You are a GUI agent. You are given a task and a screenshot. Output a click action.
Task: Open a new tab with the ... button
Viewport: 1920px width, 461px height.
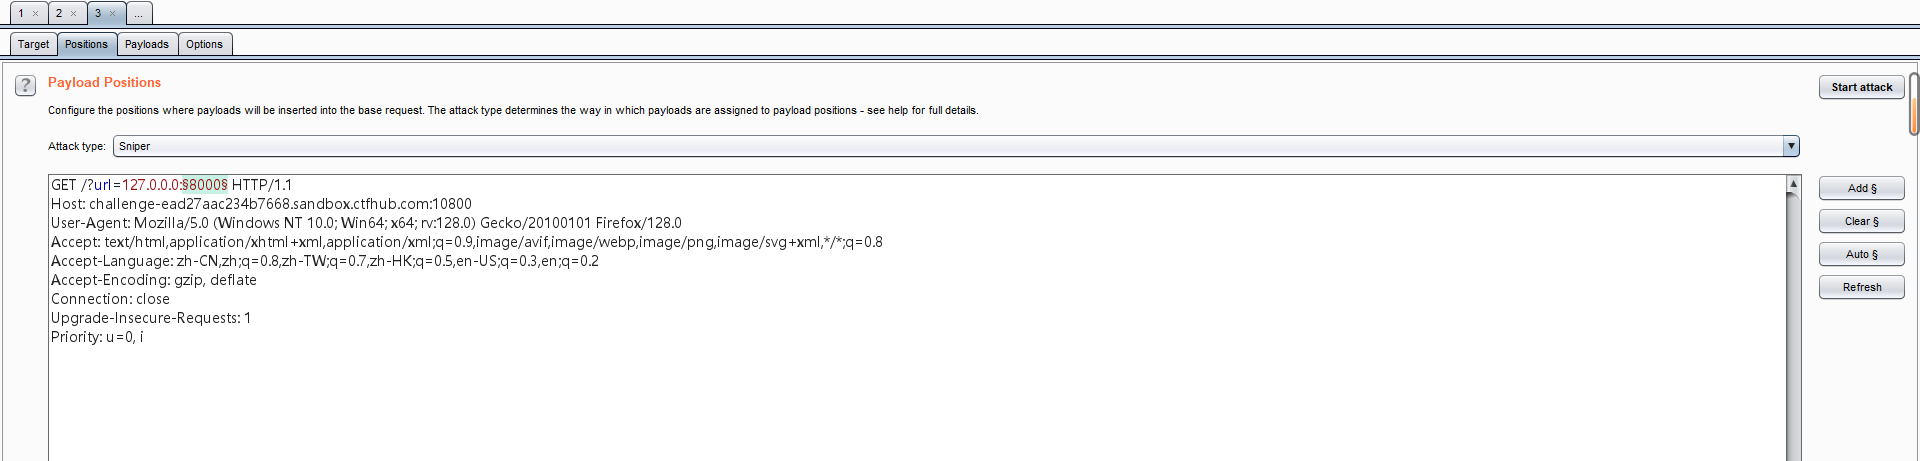pyautogui.click(x=139, y=13)
